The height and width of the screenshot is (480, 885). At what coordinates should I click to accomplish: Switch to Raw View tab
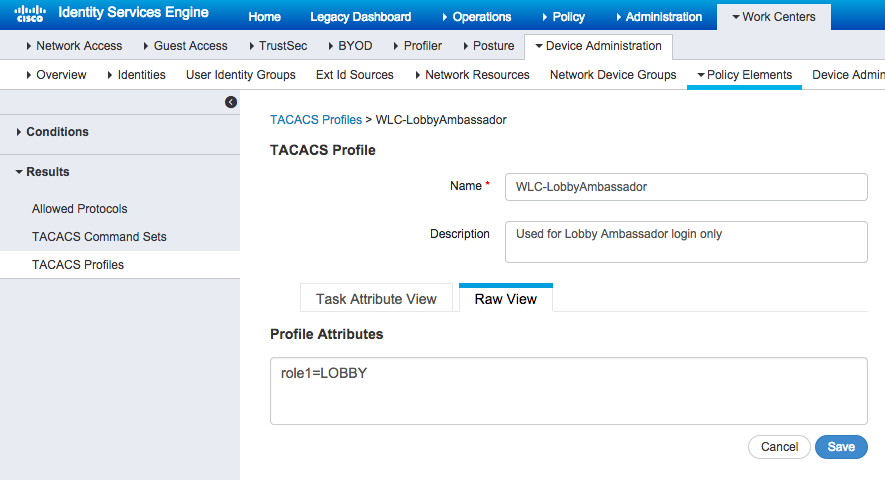(506, 298)
